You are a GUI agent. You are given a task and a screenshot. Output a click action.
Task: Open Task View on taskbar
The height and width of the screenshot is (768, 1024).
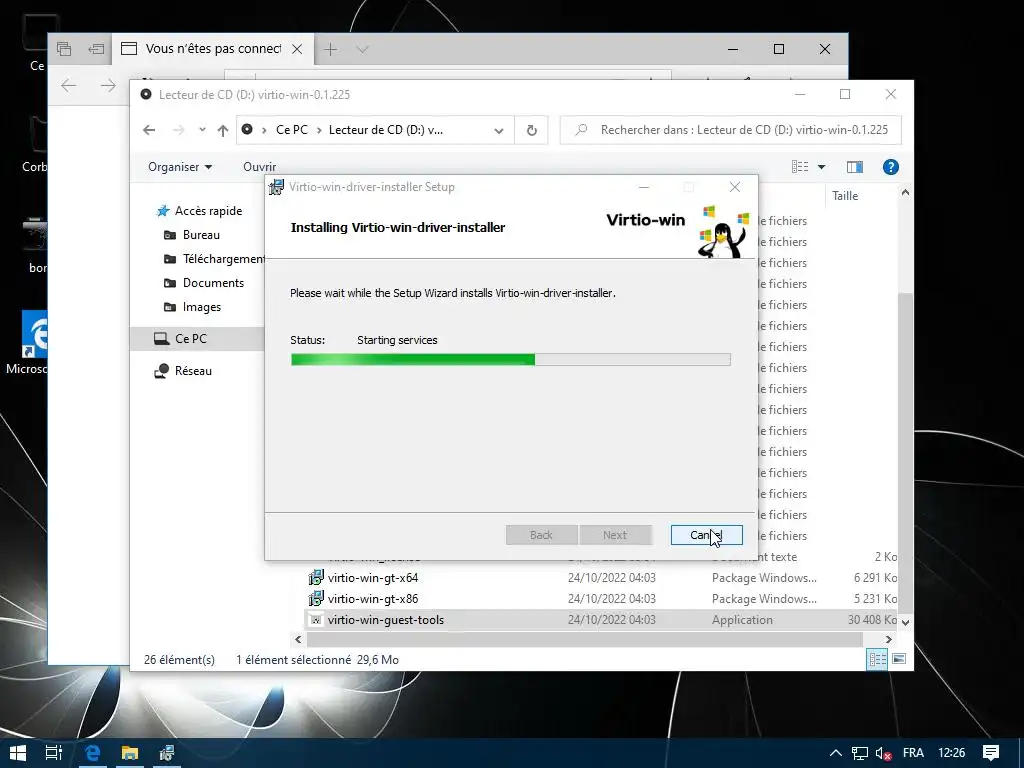pos(54,753)
